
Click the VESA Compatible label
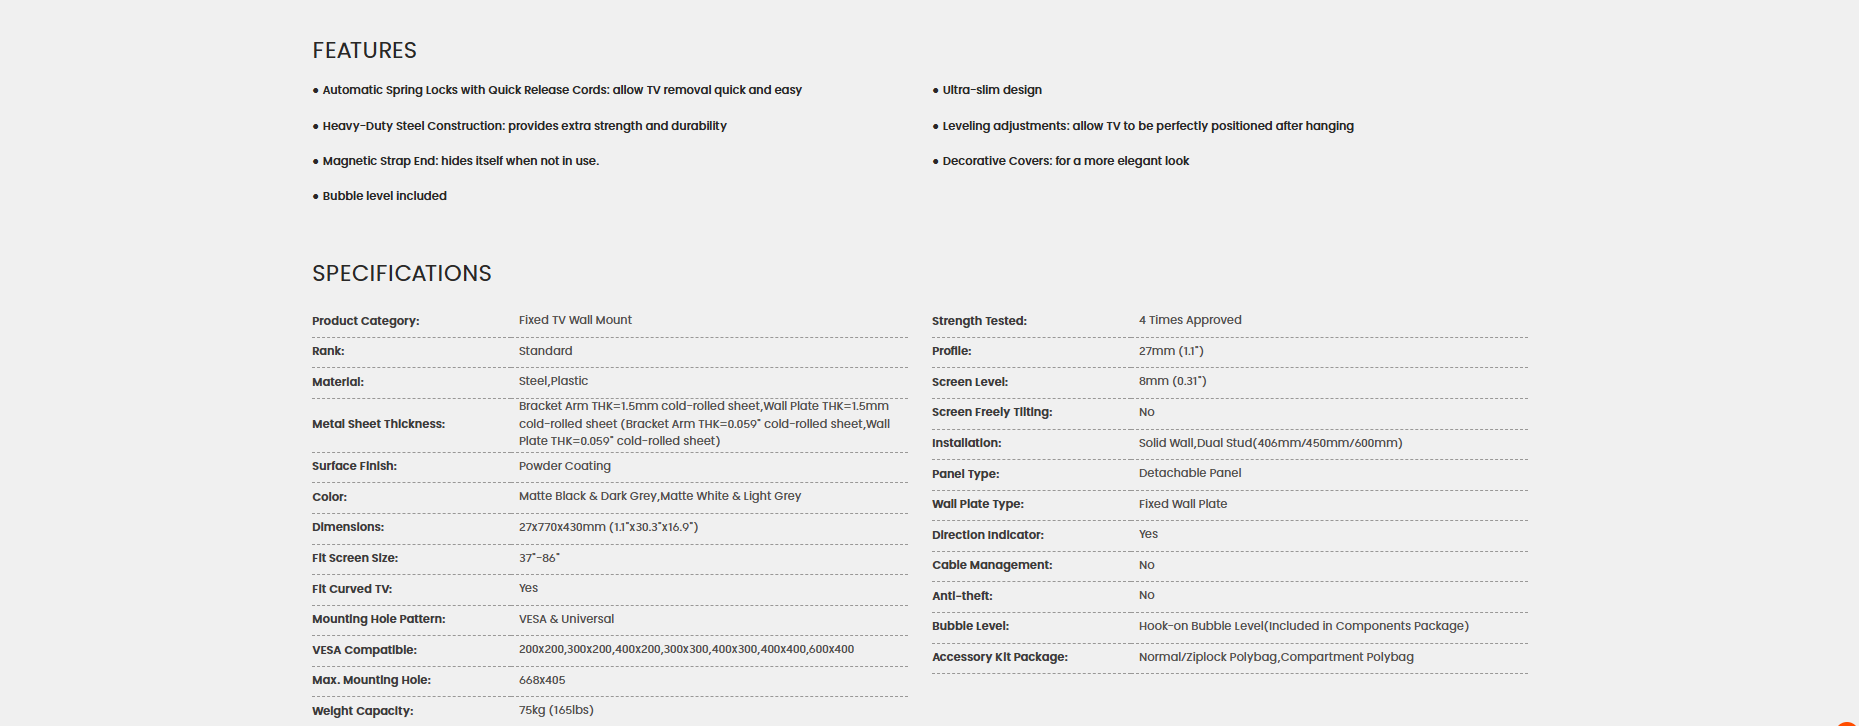pos(364,650)
